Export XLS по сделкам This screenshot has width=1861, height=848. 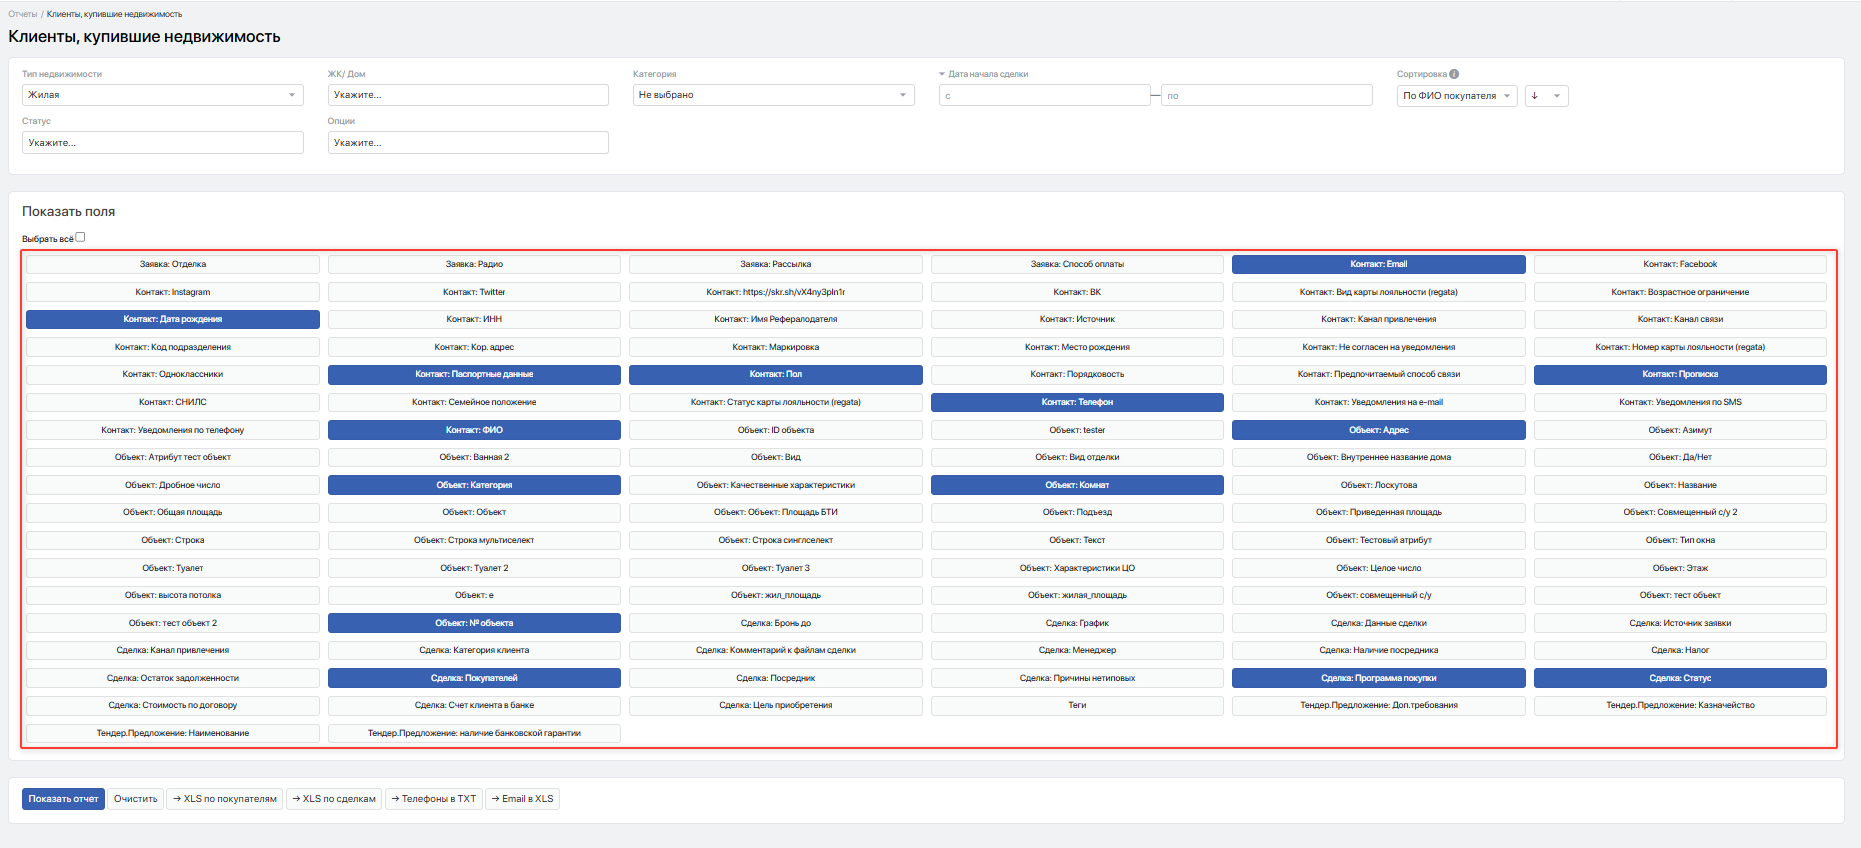pos(334,799)
